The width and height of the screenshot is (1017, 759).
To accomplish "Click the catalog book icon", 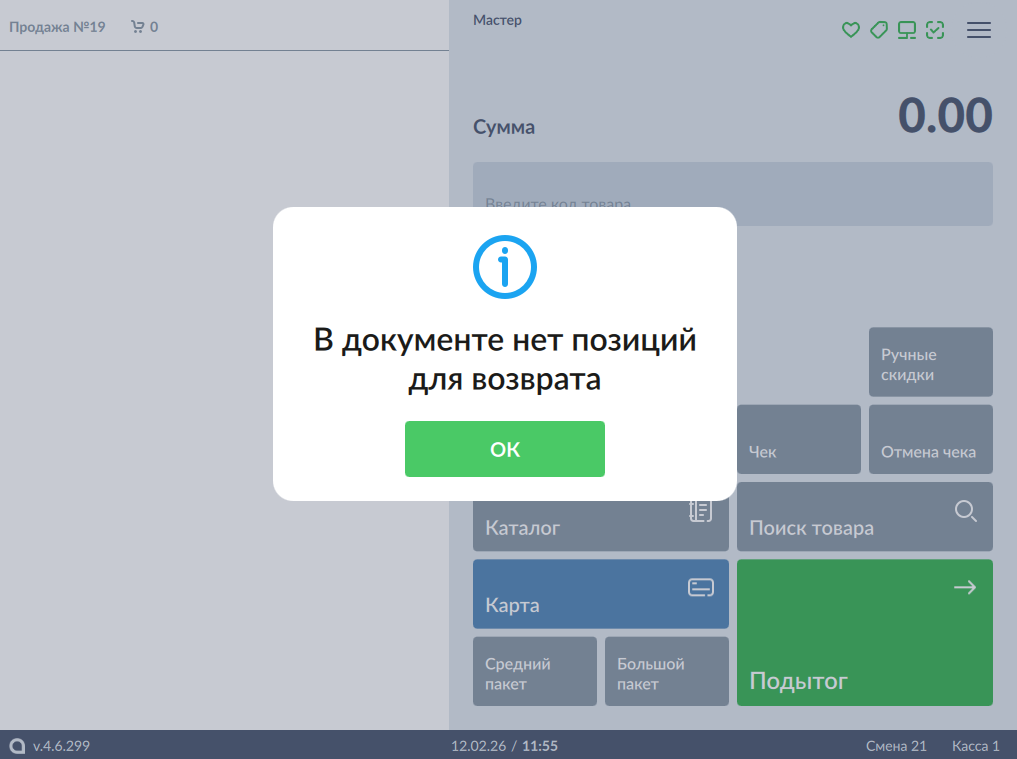I will [701, 510].
